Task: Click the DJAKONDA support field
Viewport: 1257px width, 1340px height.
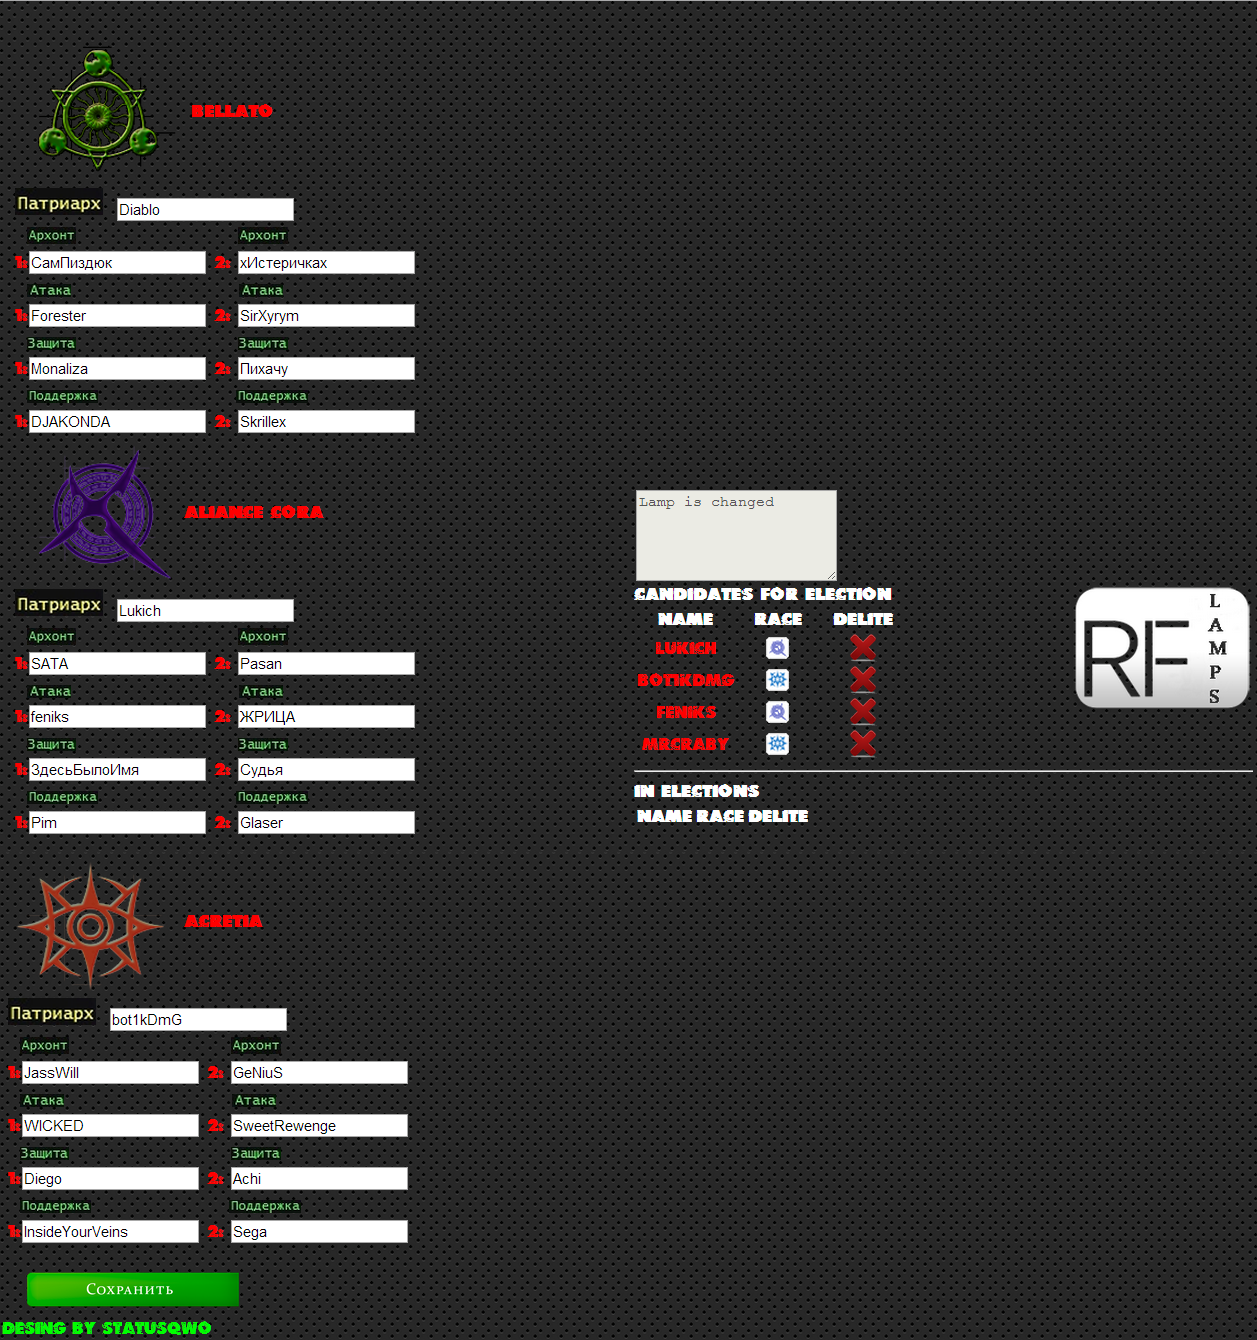Action: [x=117, y=421]
